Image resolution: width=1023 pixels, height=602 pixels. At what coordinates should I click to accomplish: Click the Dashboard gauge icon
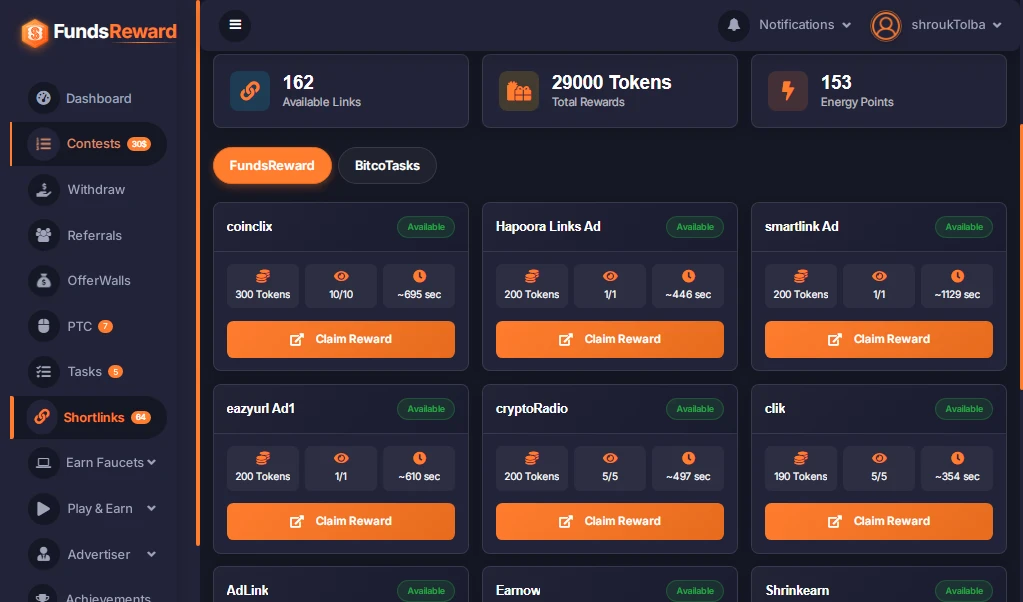[x=44, y=98]
